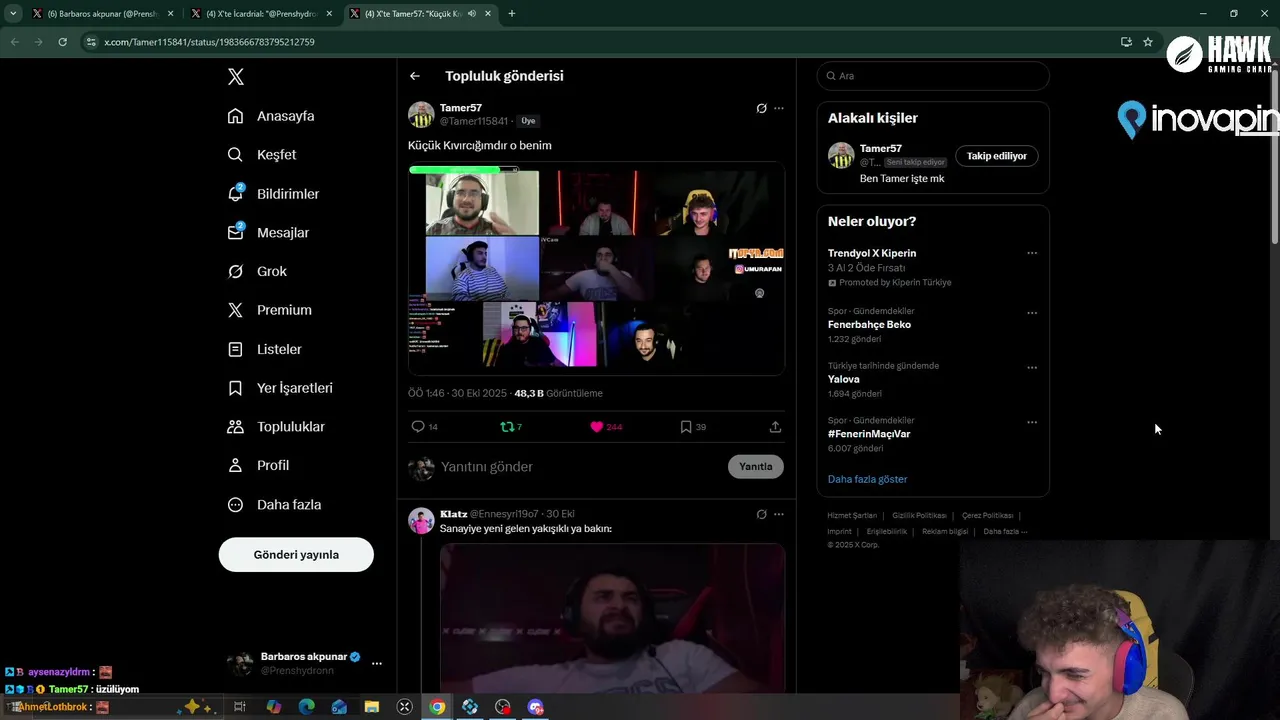Image resolution: width=1280 pixels, height=720 pixels.
Task: Click the site info icon in address bar
Action: [x=91, y=42]
